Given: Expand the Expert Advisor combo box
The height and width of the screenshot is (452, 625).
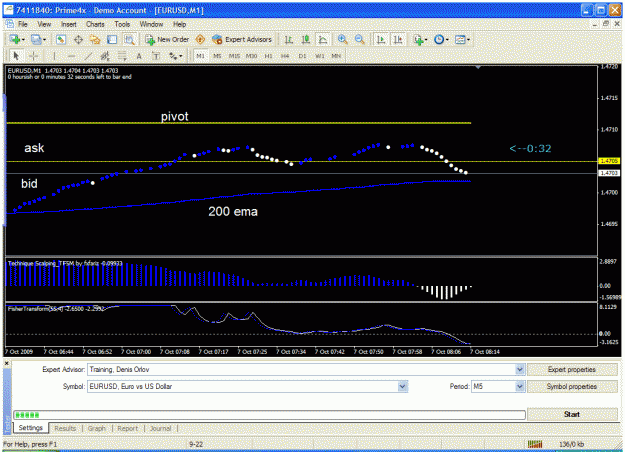Looking at the screenshot, I should [x=519, y=369].
